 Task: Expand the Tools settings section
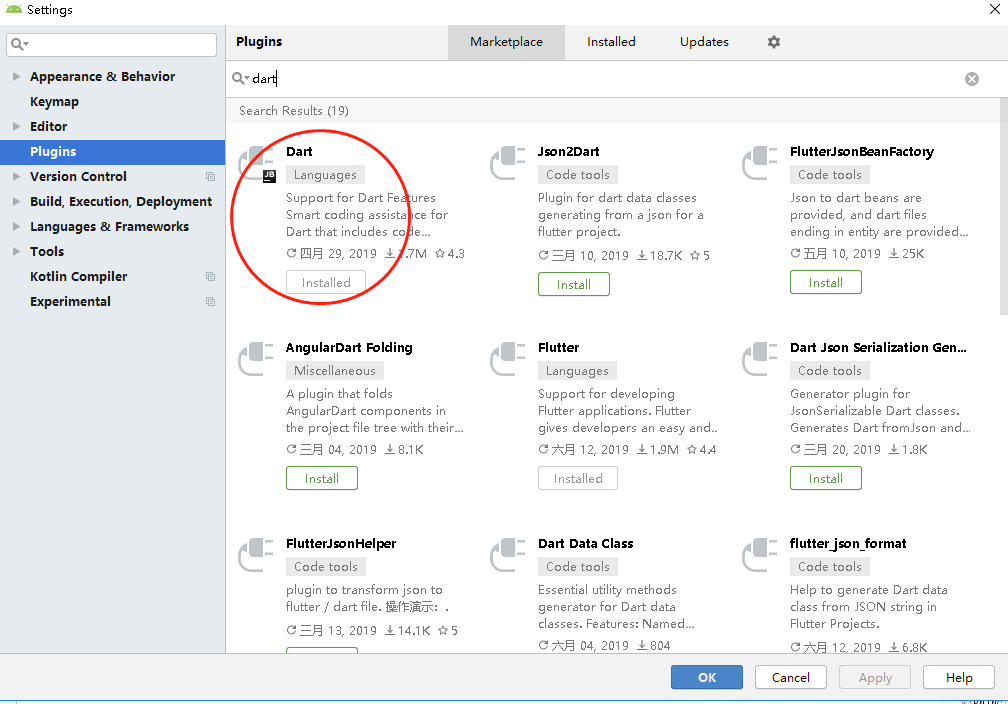tap(16, 251)
